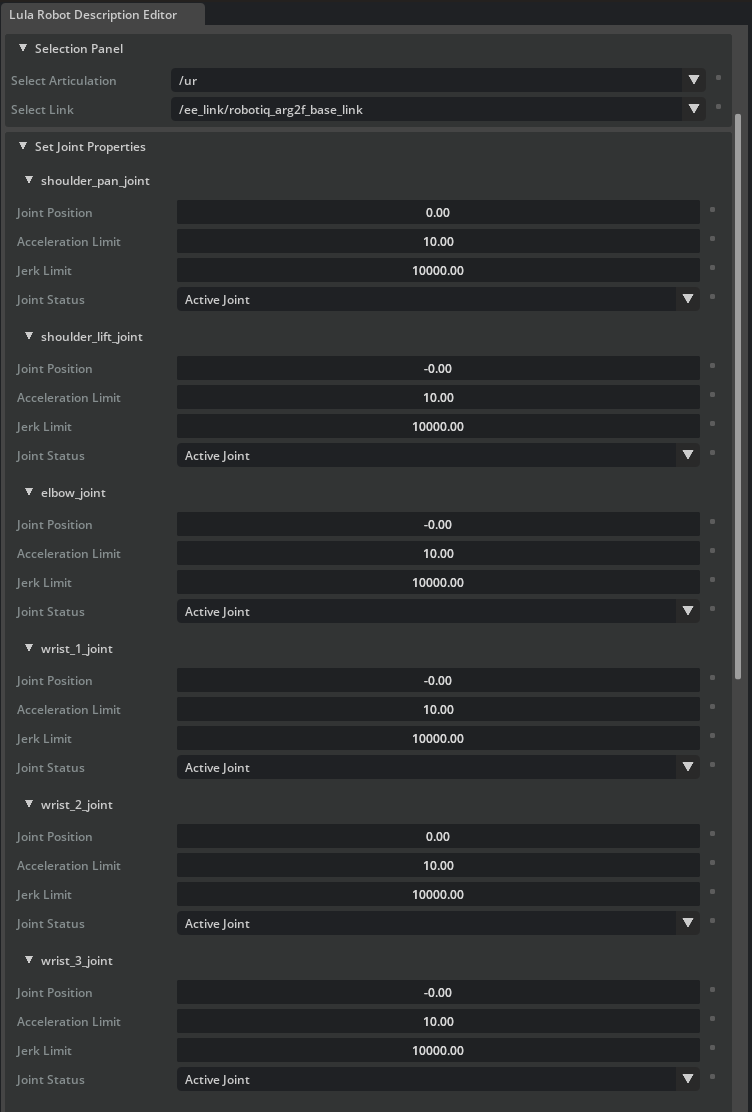This screenshot has width=752, height=1112.
Task: Click the reset dot beside Select Articulation
Action: [717, 78]
